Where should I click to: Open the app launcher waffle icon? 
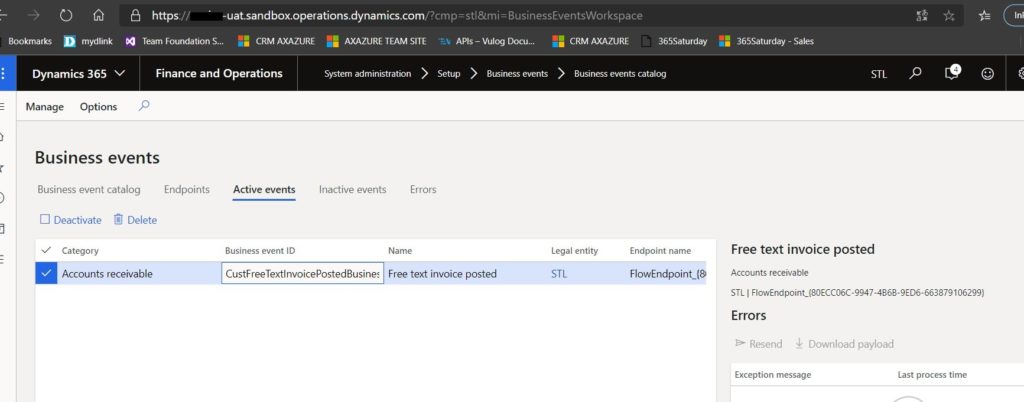click(3, 73)
